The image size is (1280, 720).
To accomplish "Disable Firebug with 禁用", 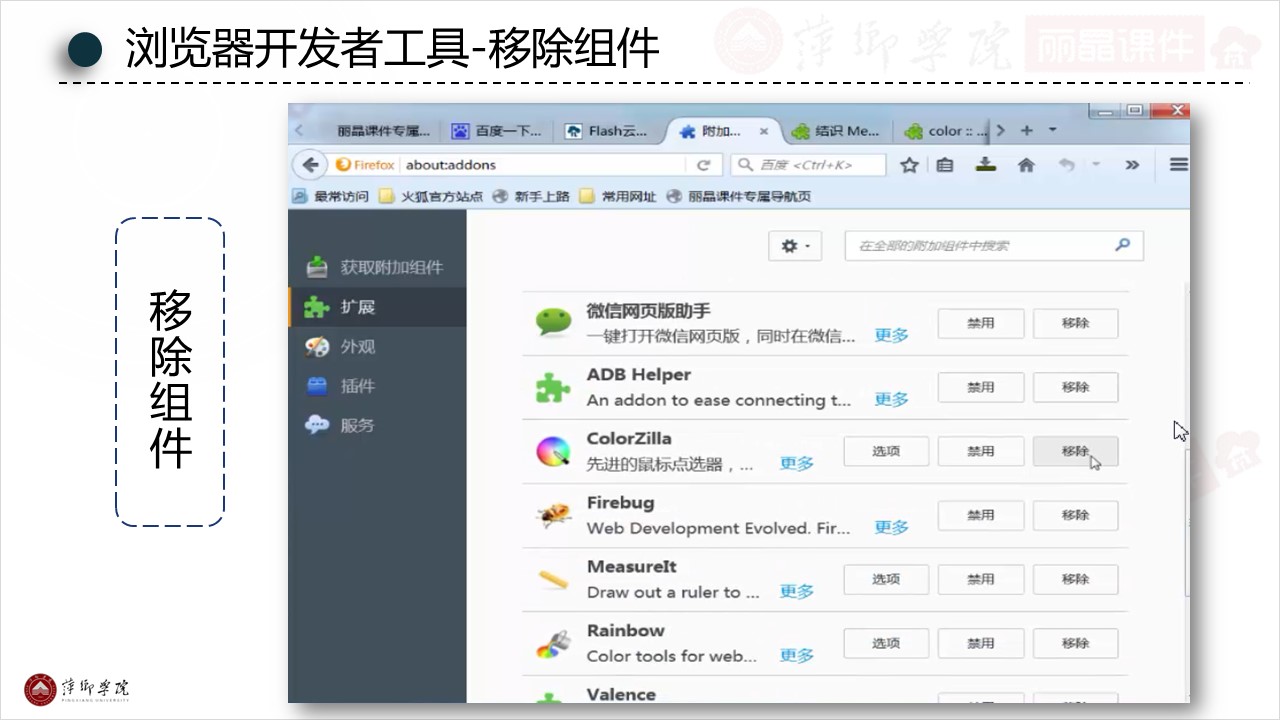I will pos(981,515).
